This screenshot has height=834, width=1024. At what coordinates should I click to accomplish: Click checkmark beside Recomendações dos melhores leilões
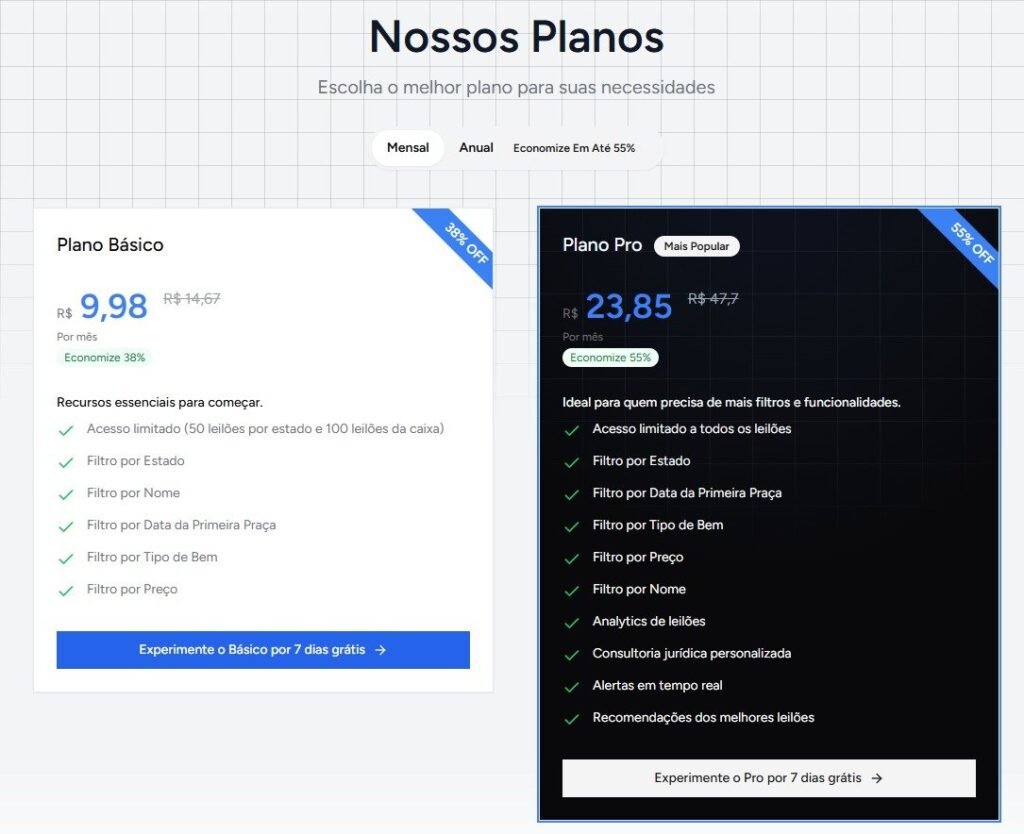[571, 718]
